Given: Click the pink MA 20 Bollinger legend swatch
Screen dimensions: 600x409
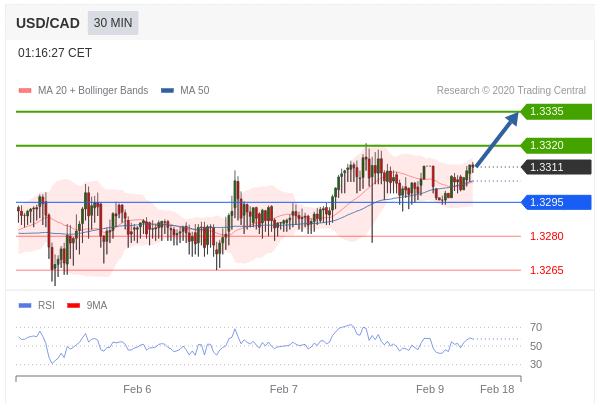Looking at the screenshot, I should pos(25,91).
